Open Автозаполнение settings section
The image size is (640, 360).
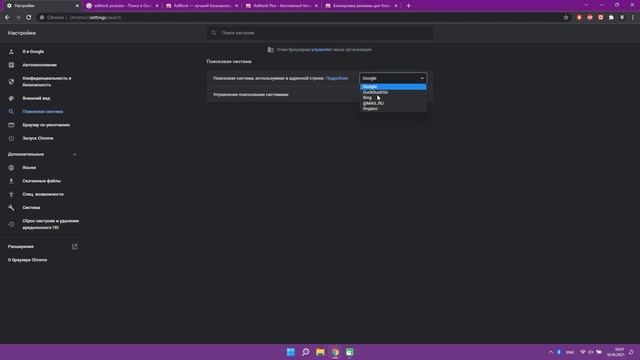pyautogui.click(x=40, y=65)
